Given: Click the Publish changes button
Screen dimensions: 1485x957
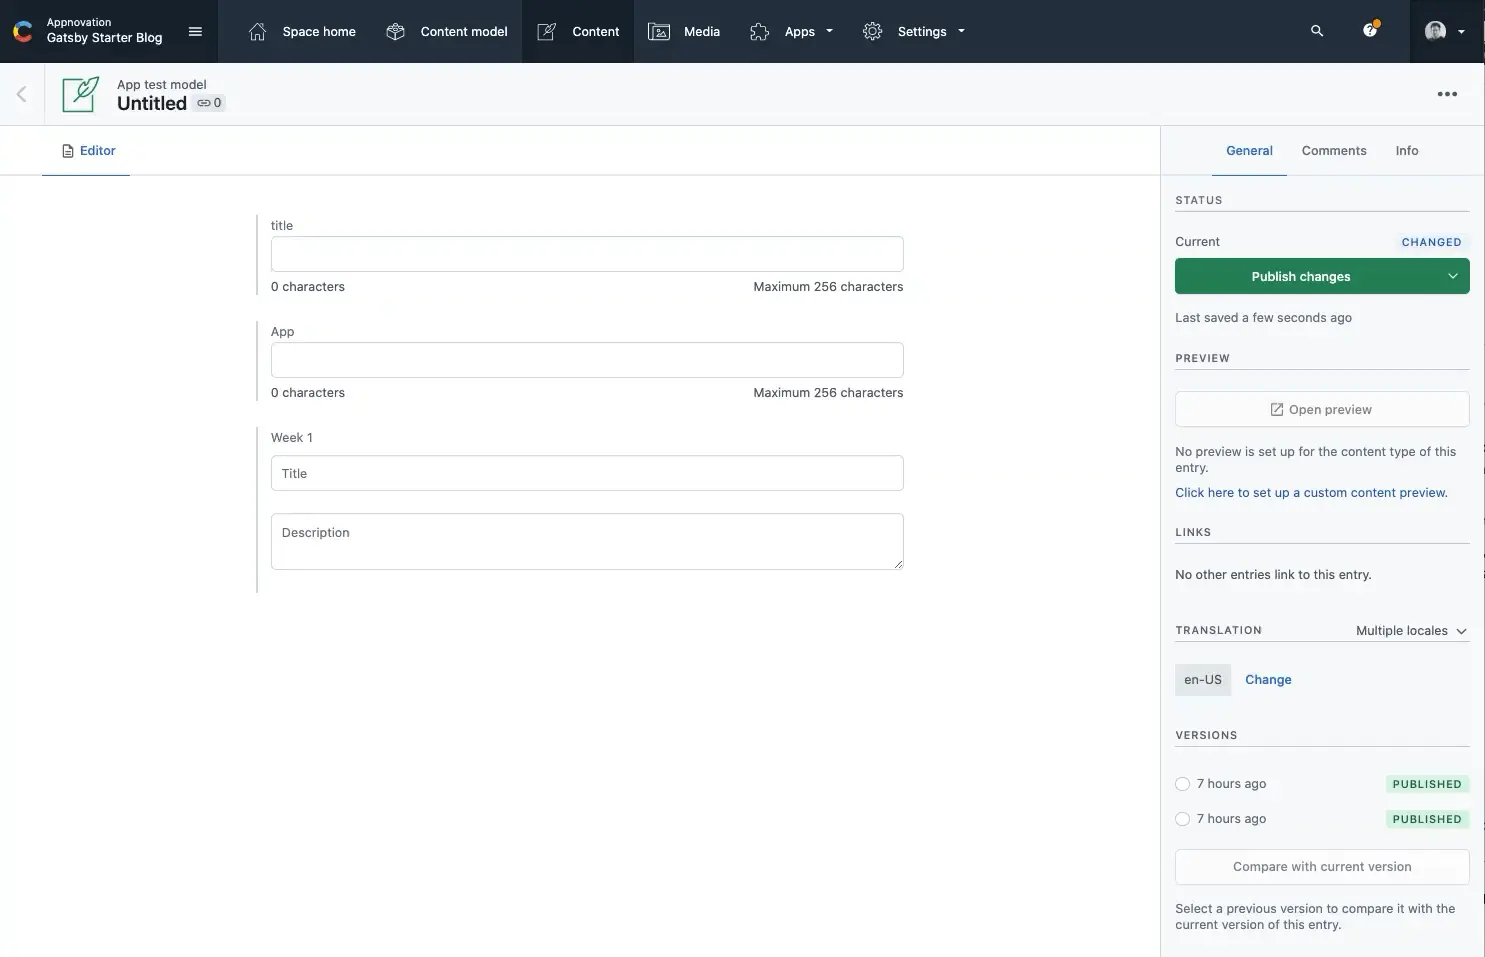Looking at the screenshot, I should pos(1300,276).
